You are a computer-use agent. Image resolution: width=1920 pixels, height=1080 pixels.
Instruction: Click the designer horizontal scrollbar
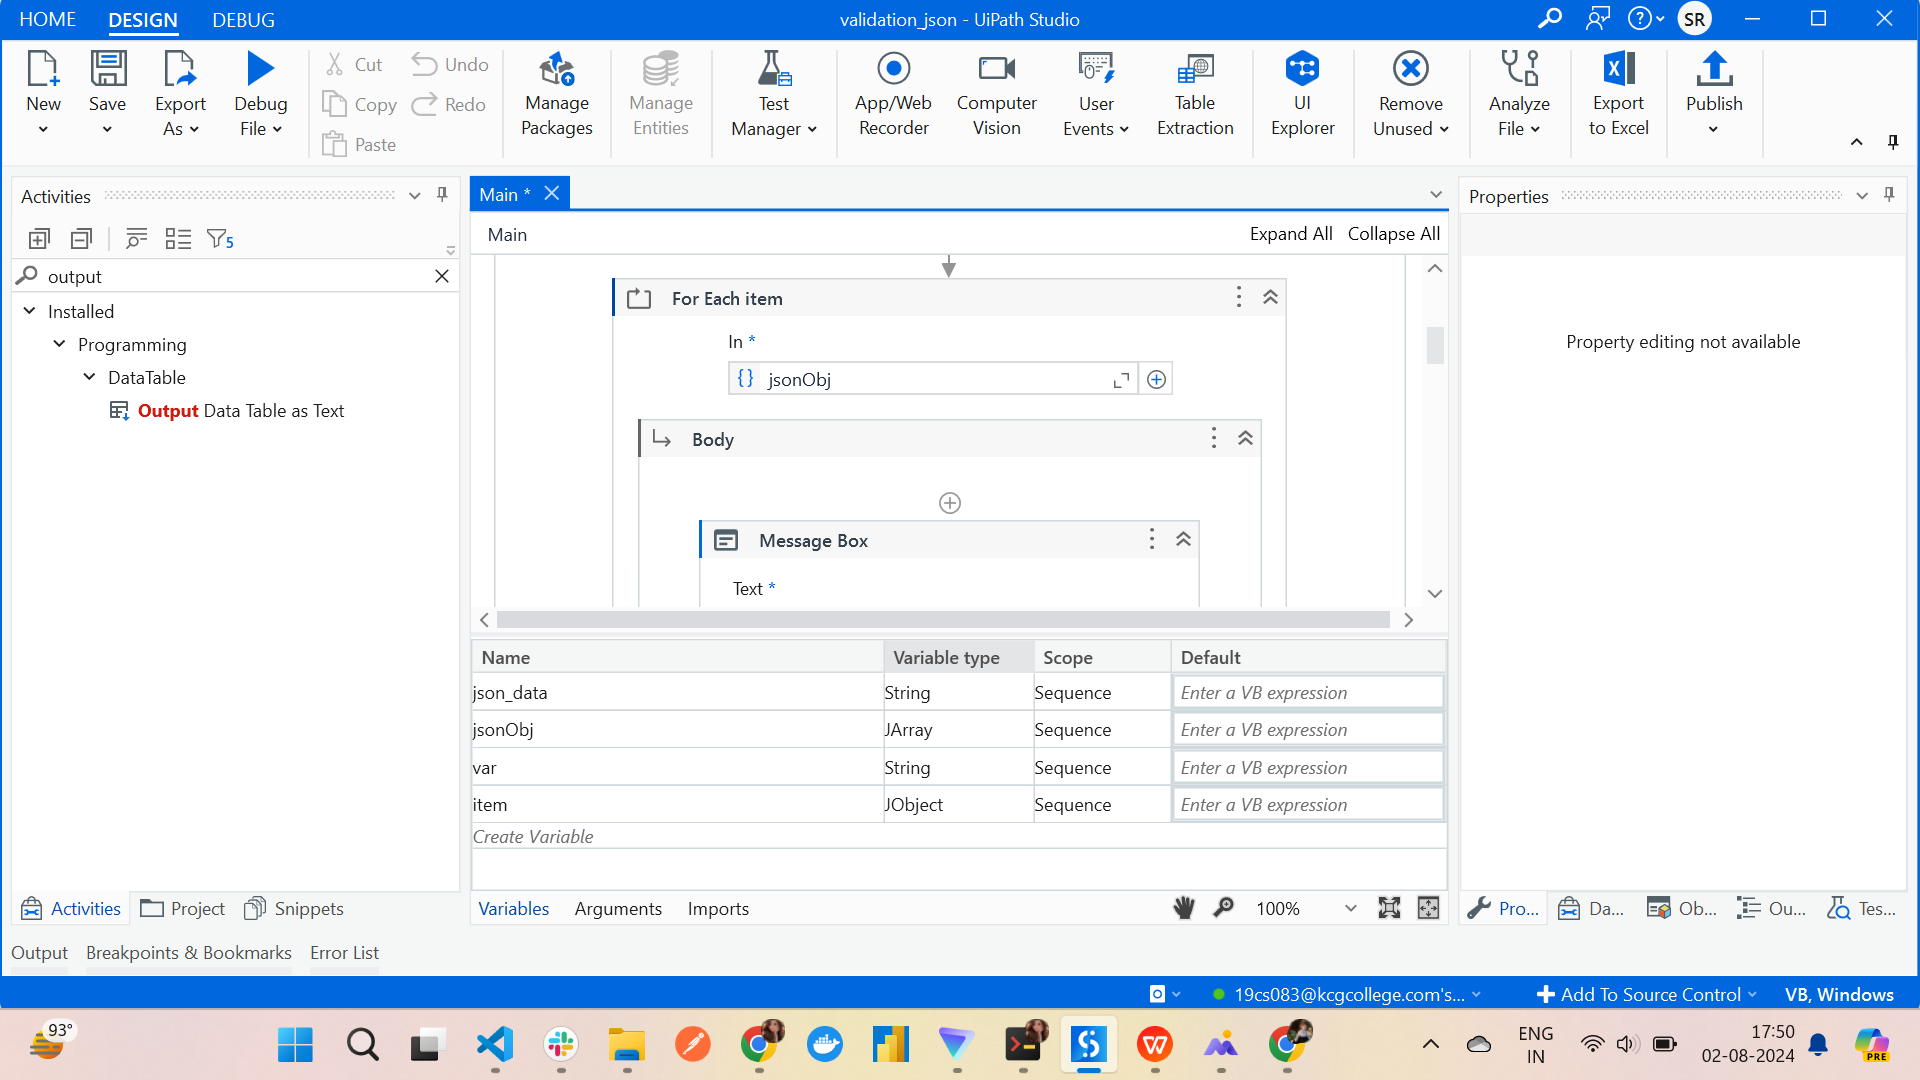[942, 620]
